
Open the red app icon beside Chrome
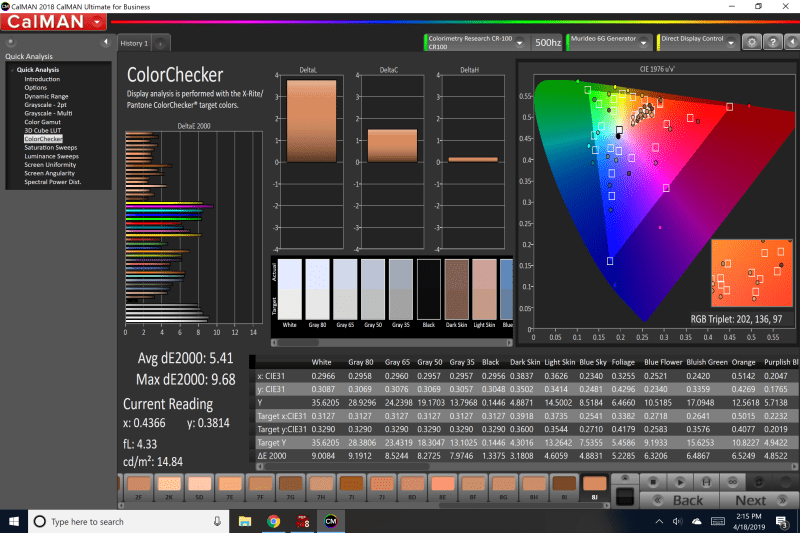click(x=302, y=521)
